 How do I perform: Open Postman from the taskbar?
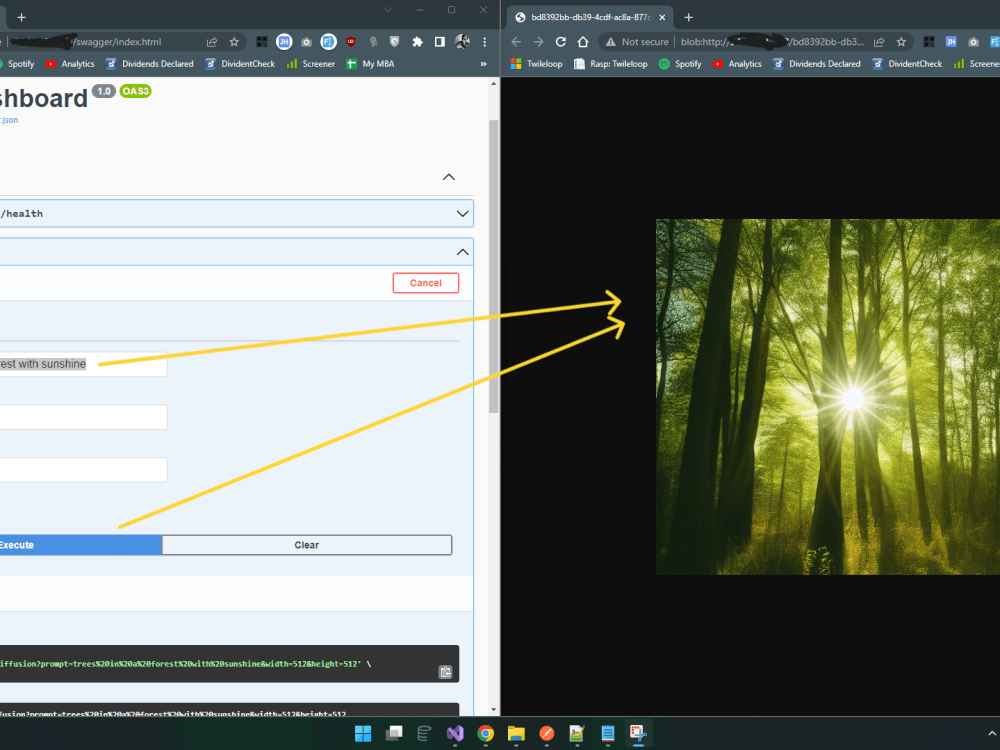(547, 734)
